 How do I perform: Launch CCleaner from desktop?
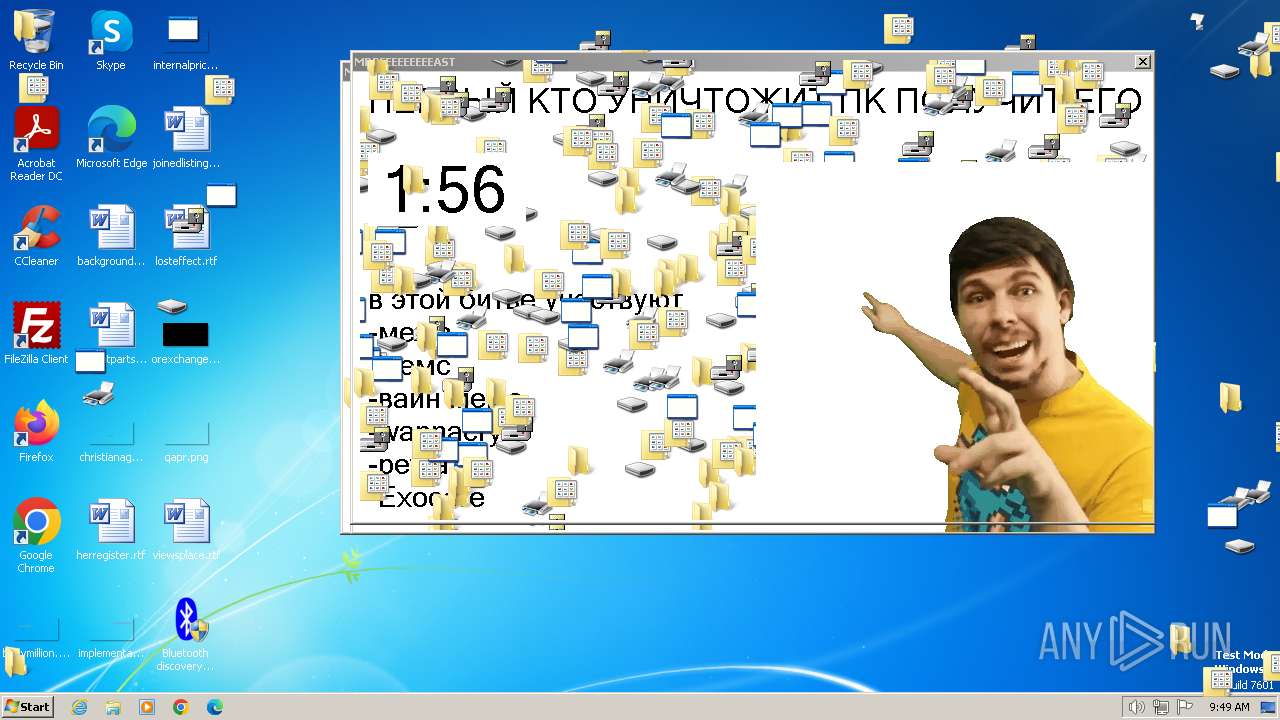pyautogui.click(x=36, y=236)
